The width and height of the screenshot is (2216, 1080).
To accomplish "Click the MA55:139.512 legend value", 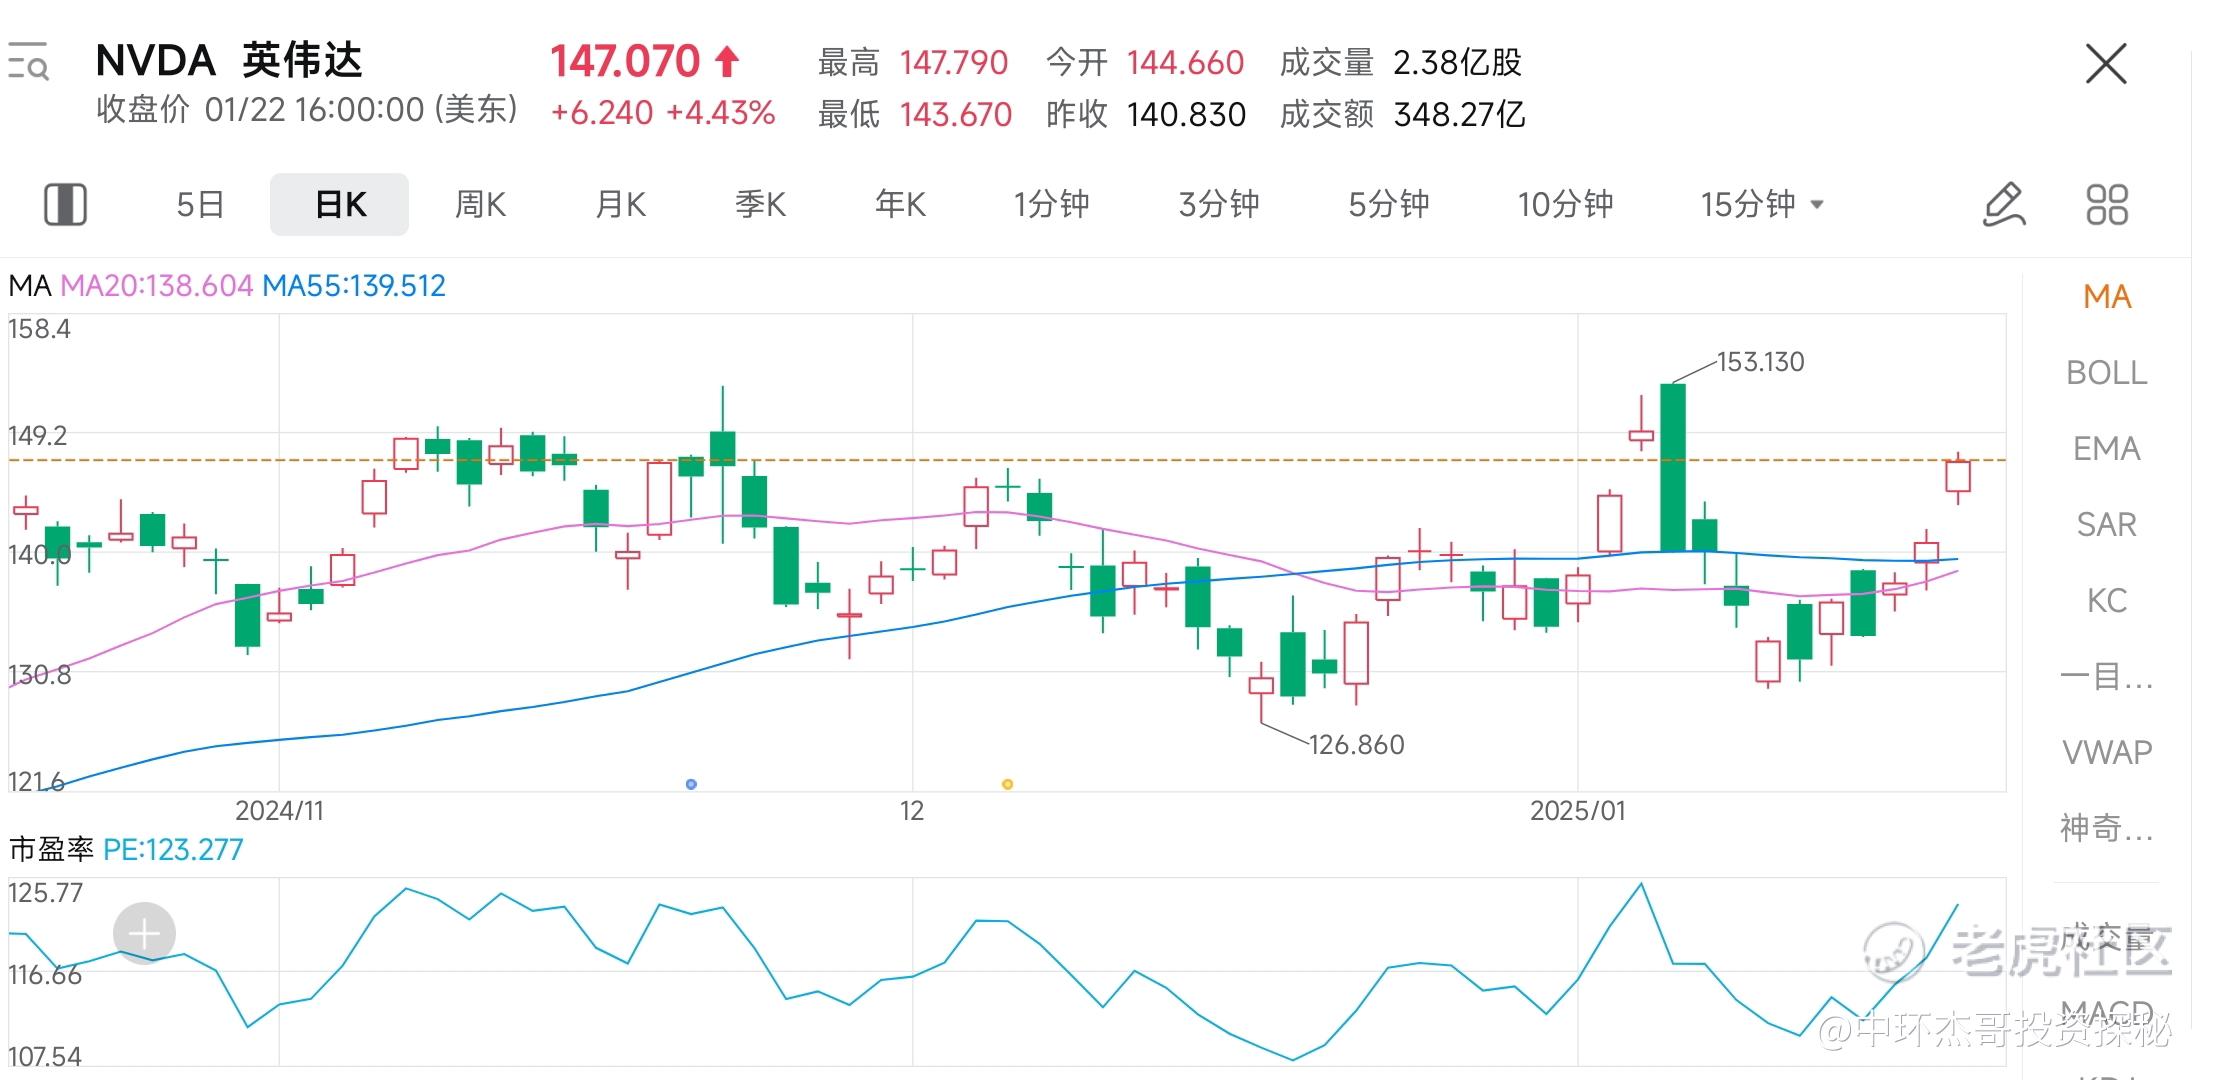I will coord(354,286).
